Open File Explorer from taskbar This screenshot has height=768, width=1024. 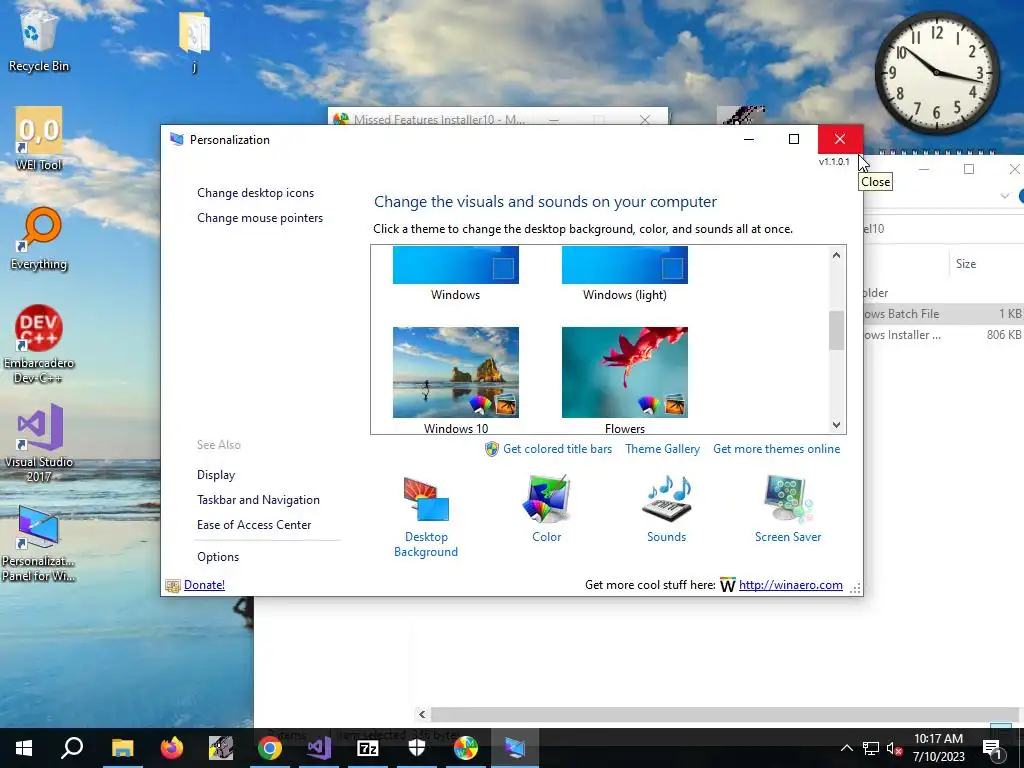click(122, 748)
